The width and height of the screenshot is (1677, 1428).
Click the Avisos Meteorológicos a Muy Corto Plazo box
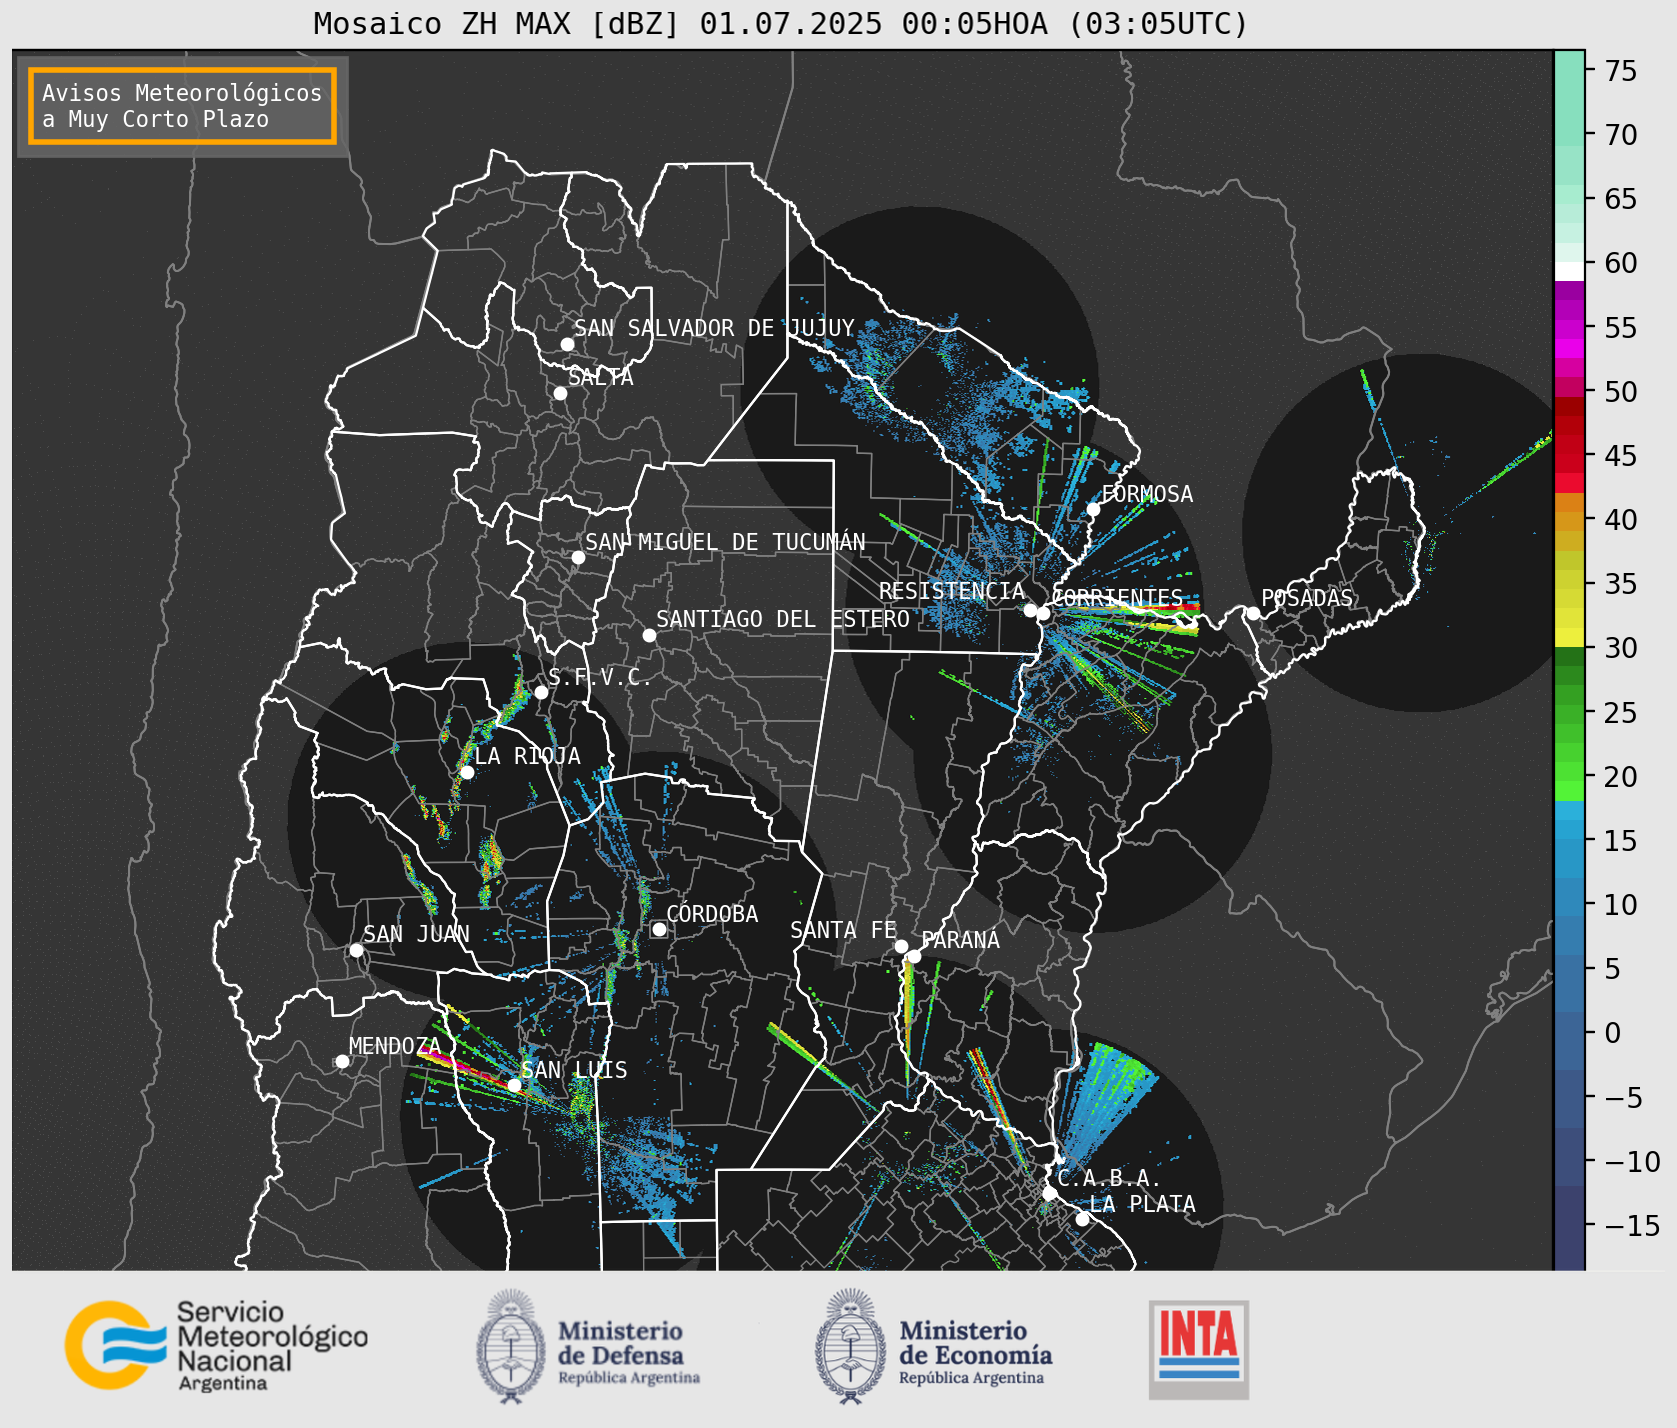pyautogui.click(x=182, y=106)
